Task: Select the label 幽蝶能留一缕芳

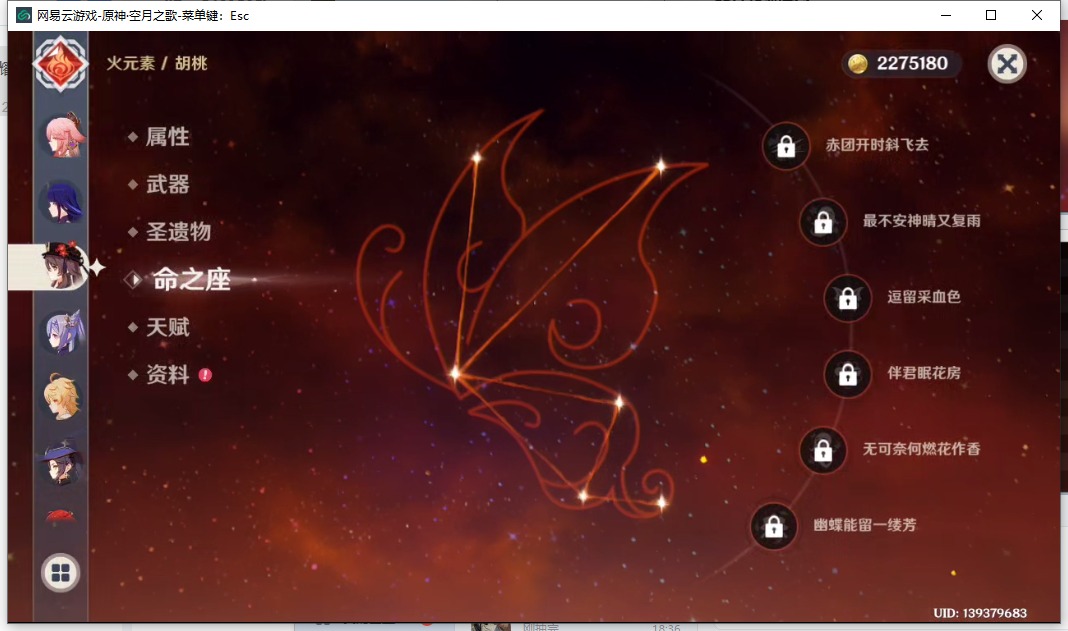Action: 865,525
